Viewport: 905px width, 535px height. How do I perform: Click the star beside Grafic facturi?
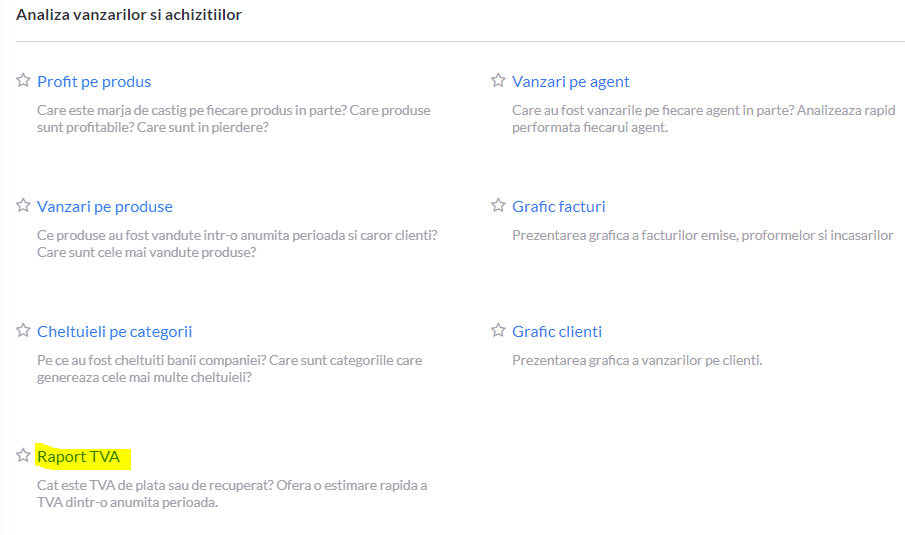(498, 205)
